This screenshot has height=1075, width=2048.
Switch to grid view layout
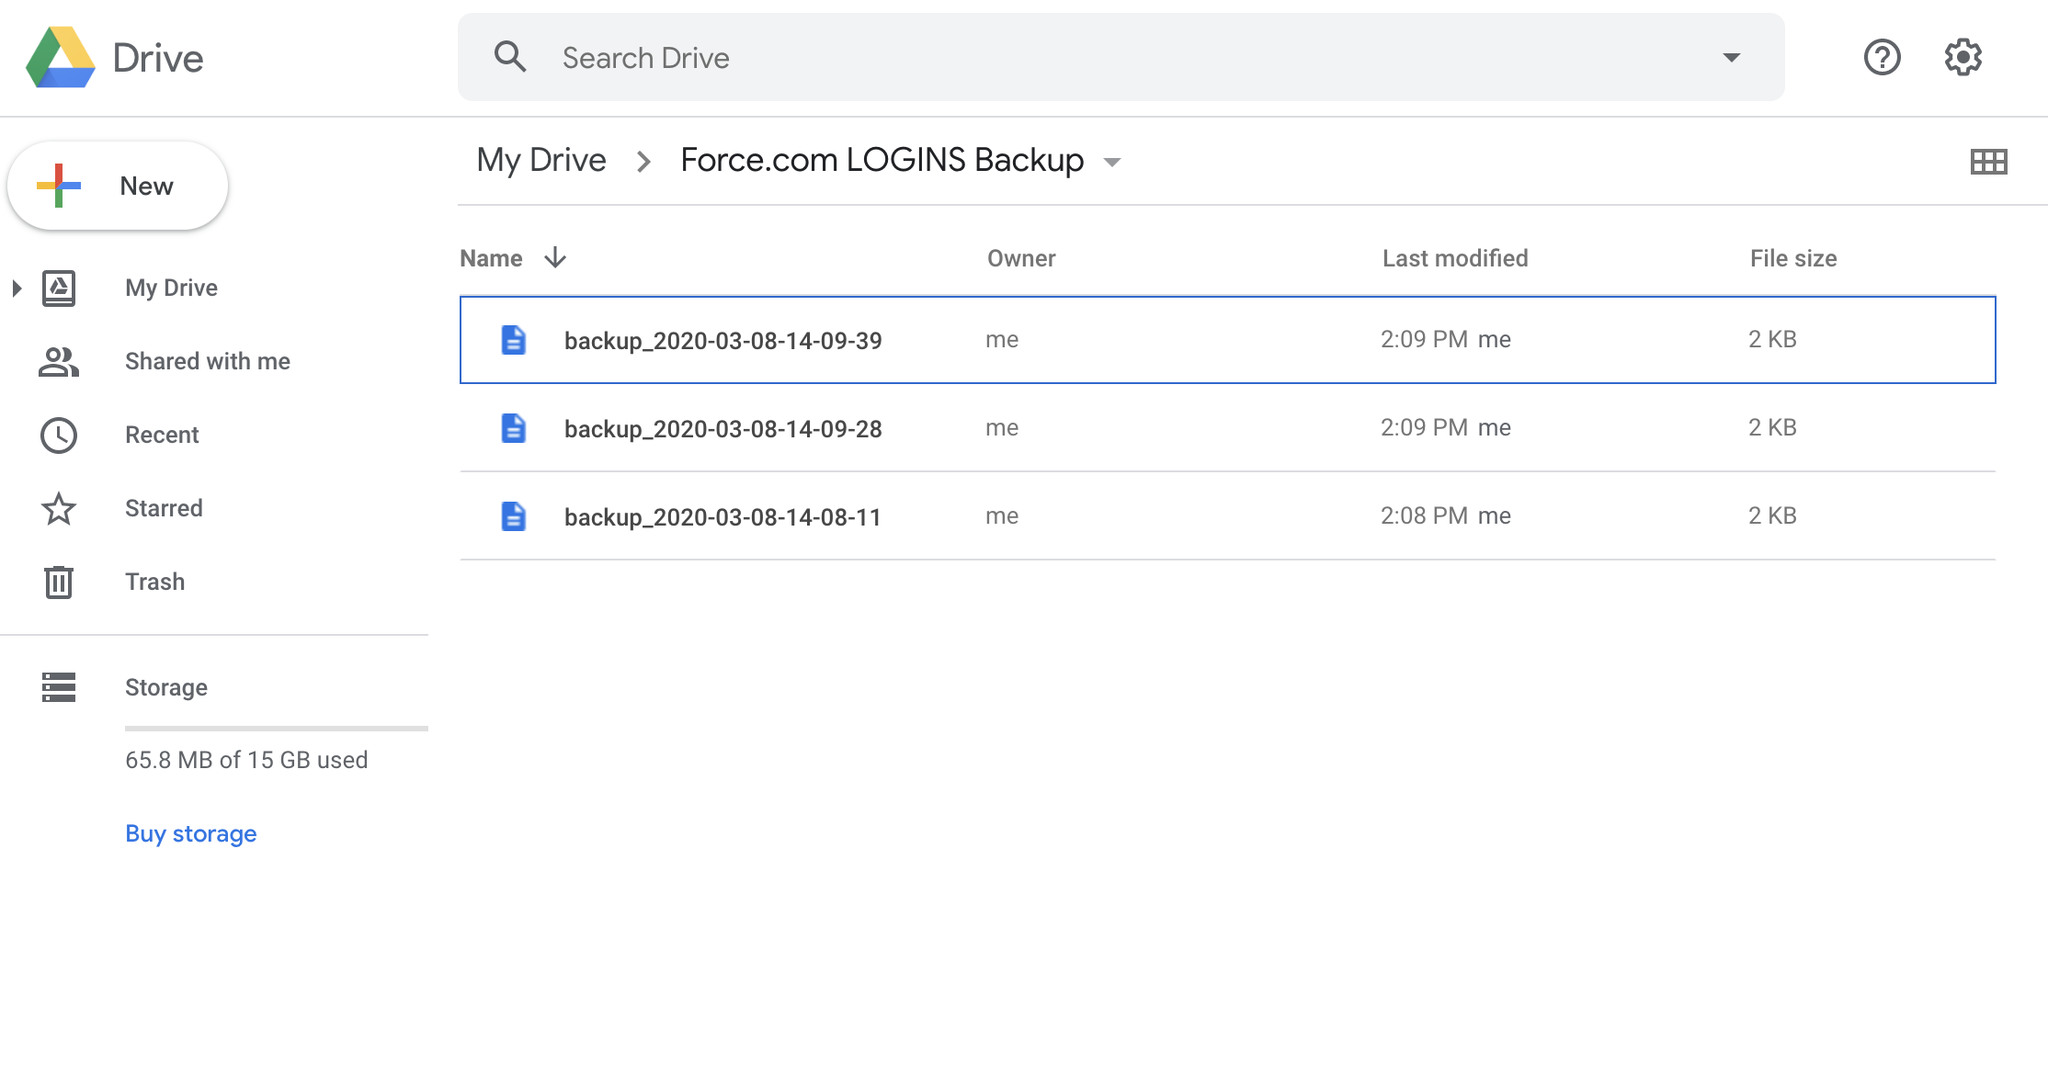[x=1988, y=161]
